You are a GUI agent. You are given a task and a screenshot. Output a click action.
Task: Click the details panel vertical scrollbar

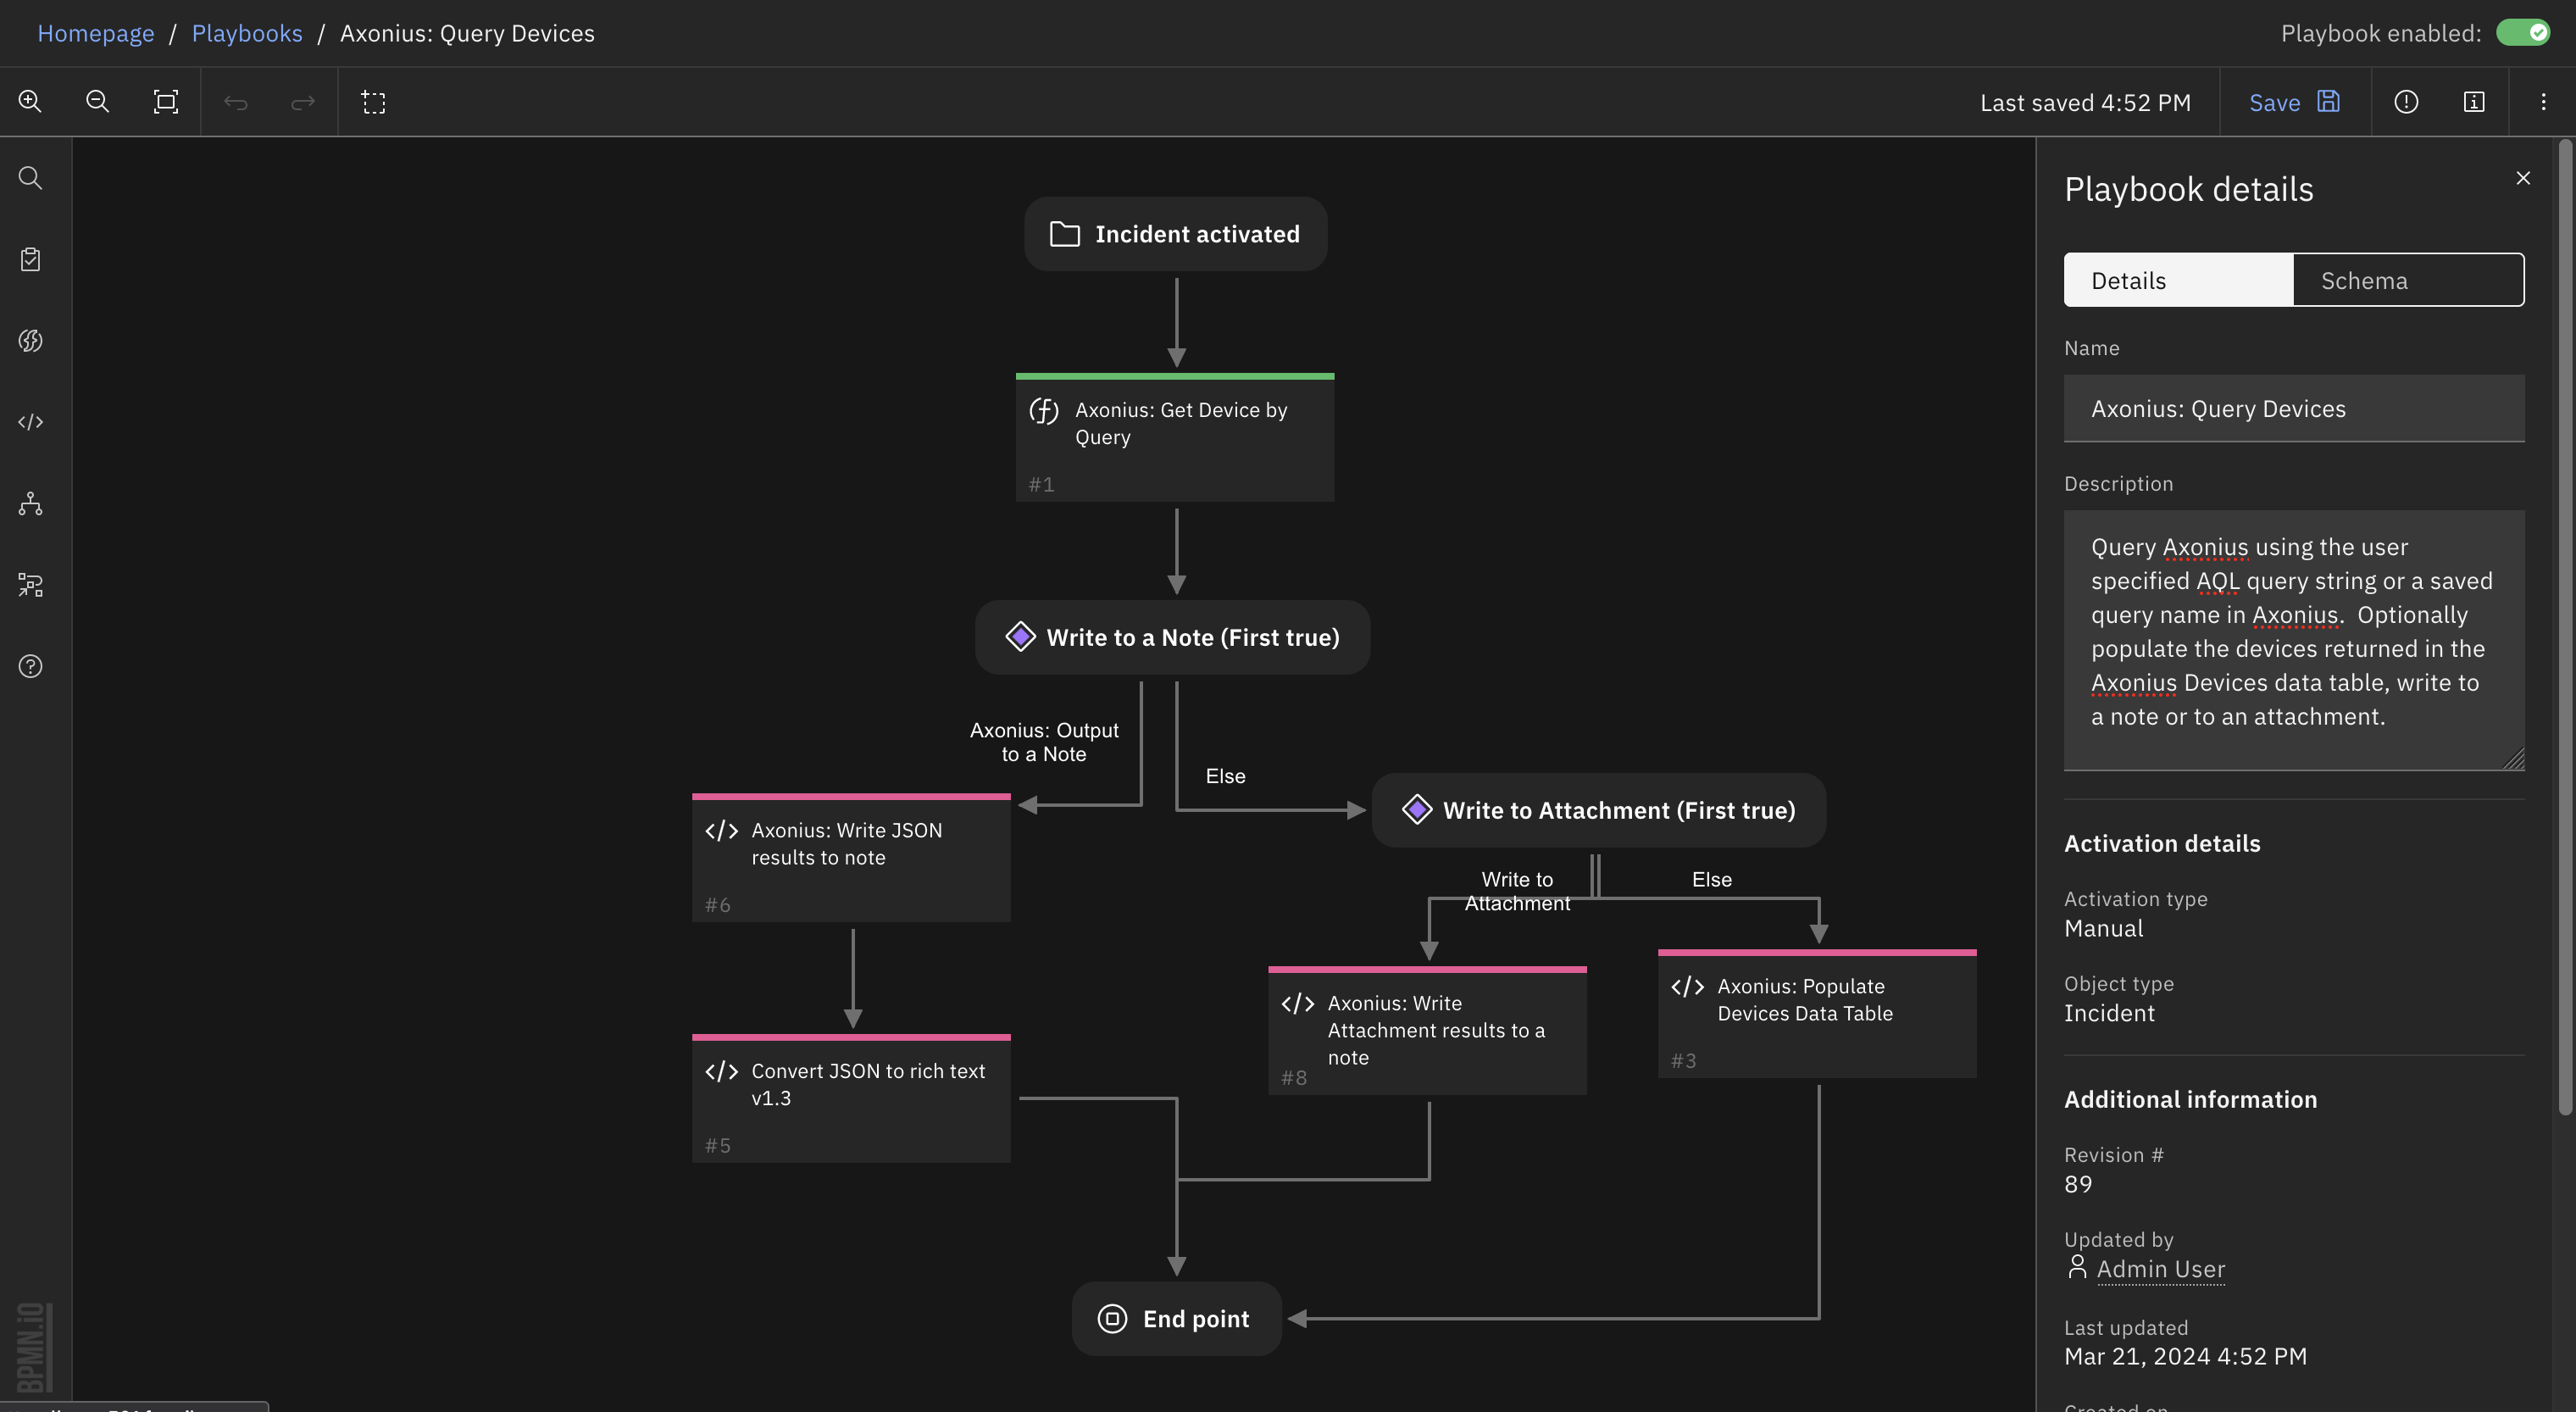click(x=2564, y=628)
